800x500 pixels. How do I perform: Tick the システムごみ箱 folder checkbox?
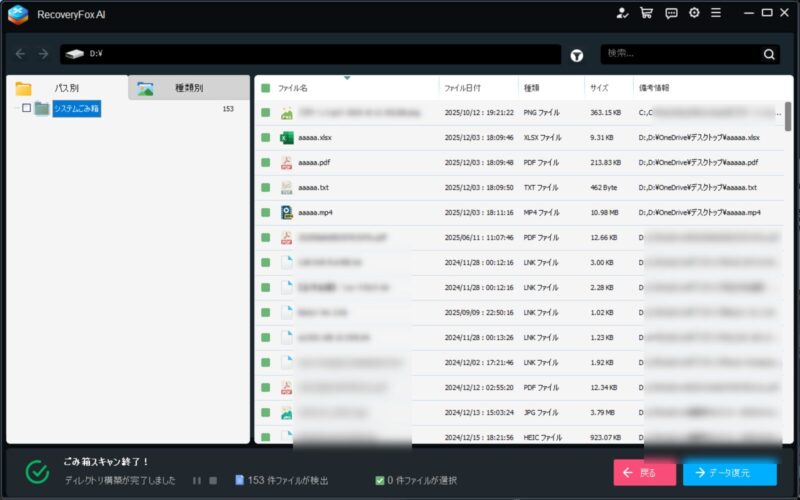coord(27,108)
